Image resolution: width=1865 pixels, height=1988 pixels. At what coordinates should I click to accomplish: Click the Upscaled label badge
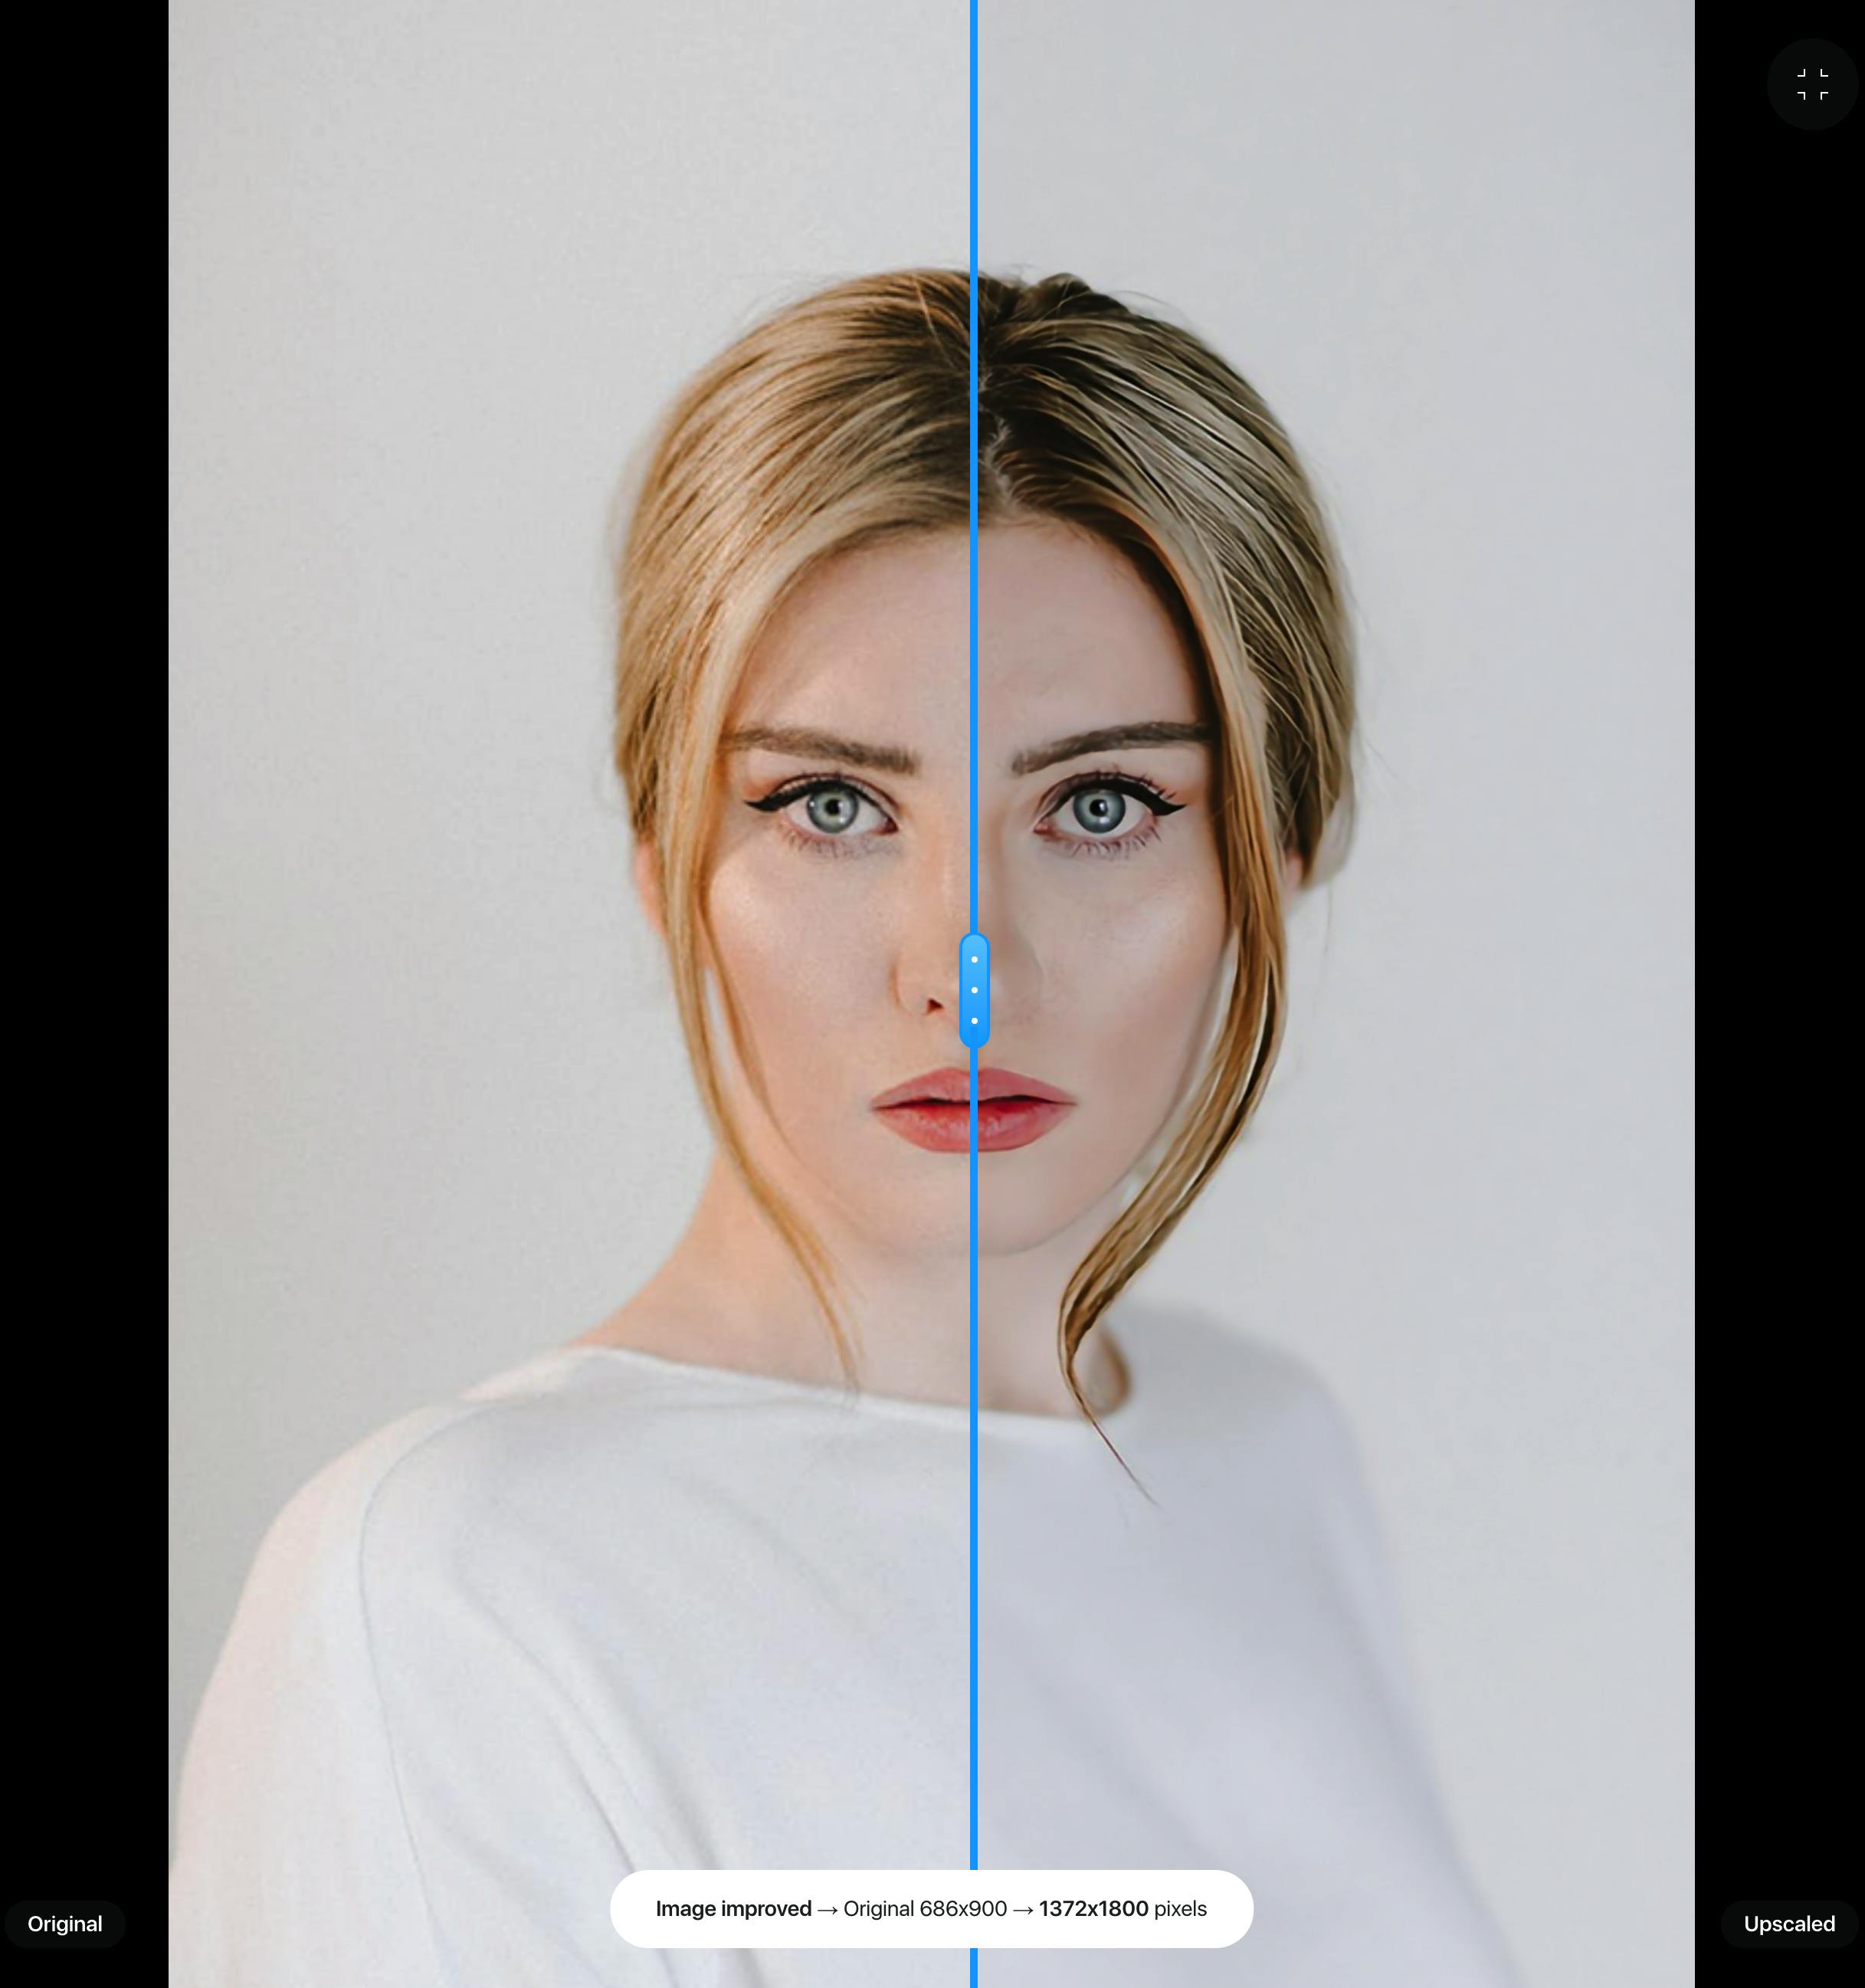(1788, 1924)
